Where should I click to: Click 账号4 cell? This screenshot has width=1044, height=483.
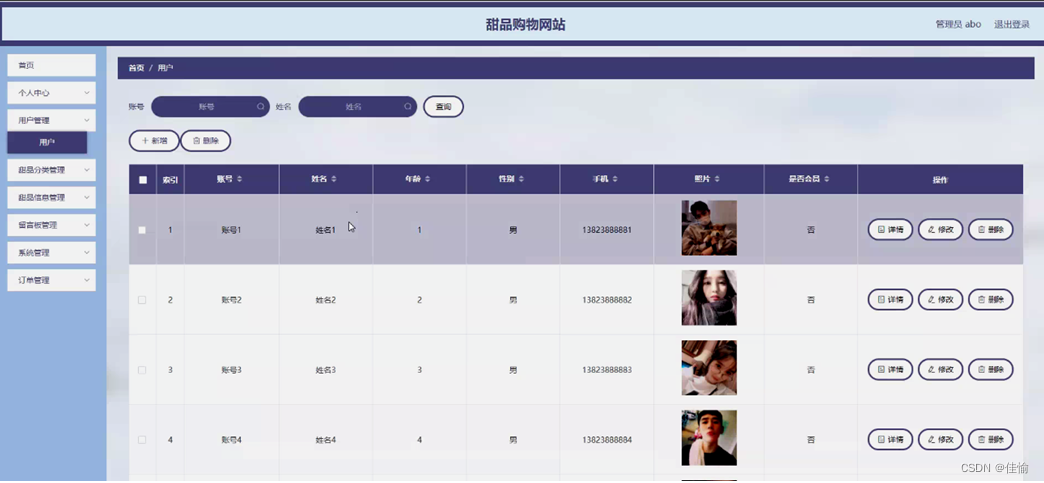[x=232, y=440]
